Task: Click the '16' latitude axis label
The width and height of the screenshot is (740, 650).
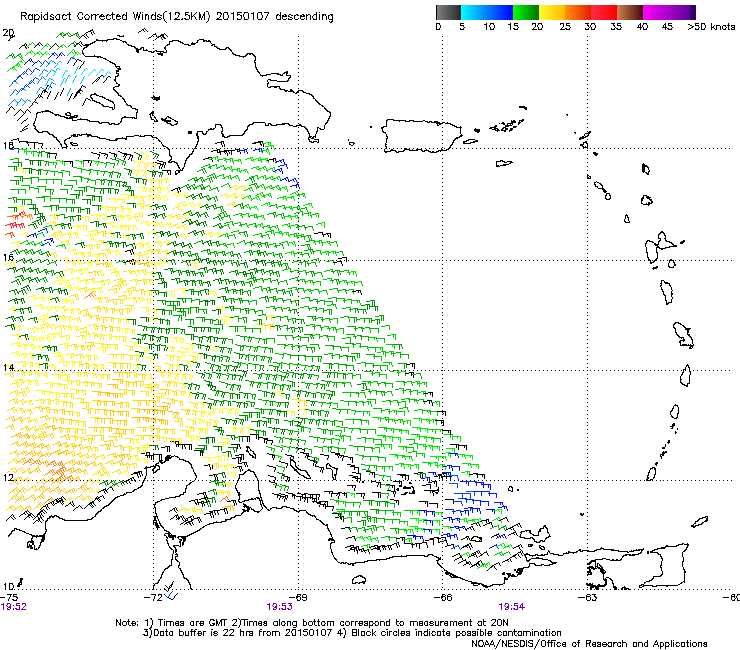Action: (8, 257)
